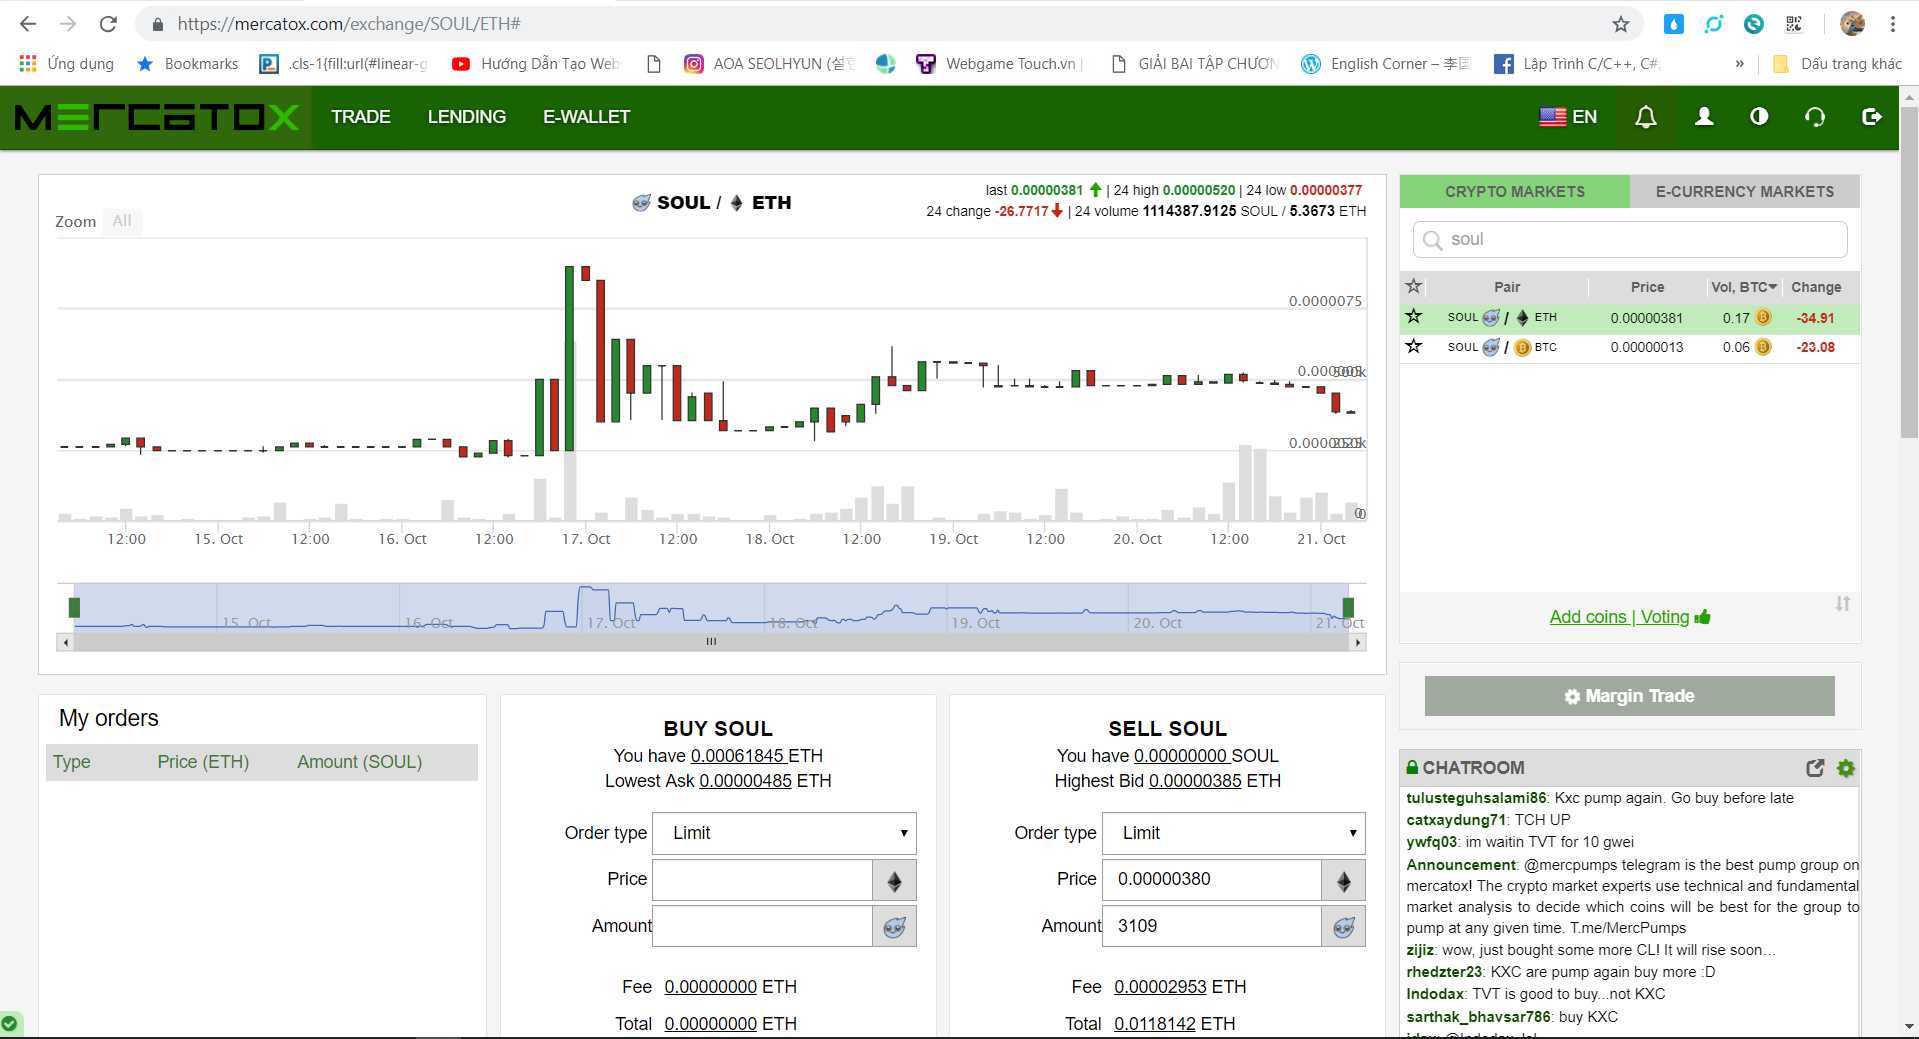The height and width of the screenshot is (1039, 1919).
Task: Open chatroom settings gear
Action: 1846,768
